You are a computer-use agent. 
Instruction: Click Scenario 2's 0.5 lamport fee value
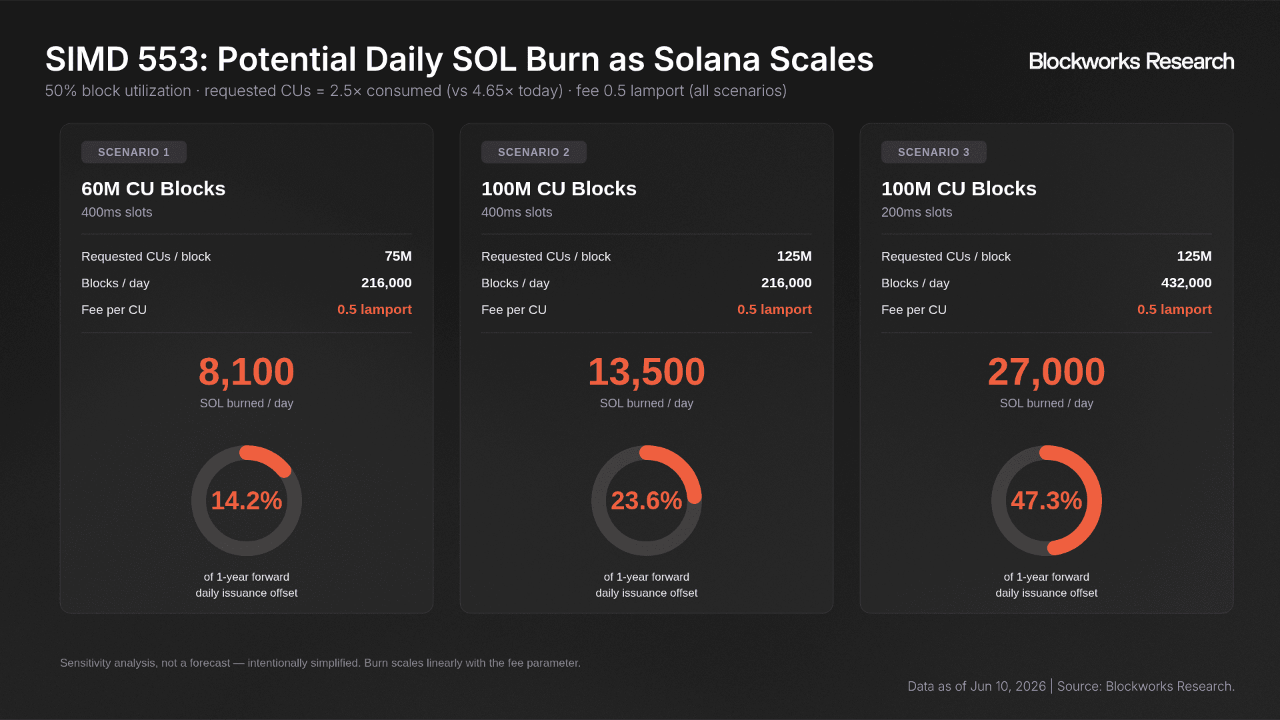click(774, 309)
